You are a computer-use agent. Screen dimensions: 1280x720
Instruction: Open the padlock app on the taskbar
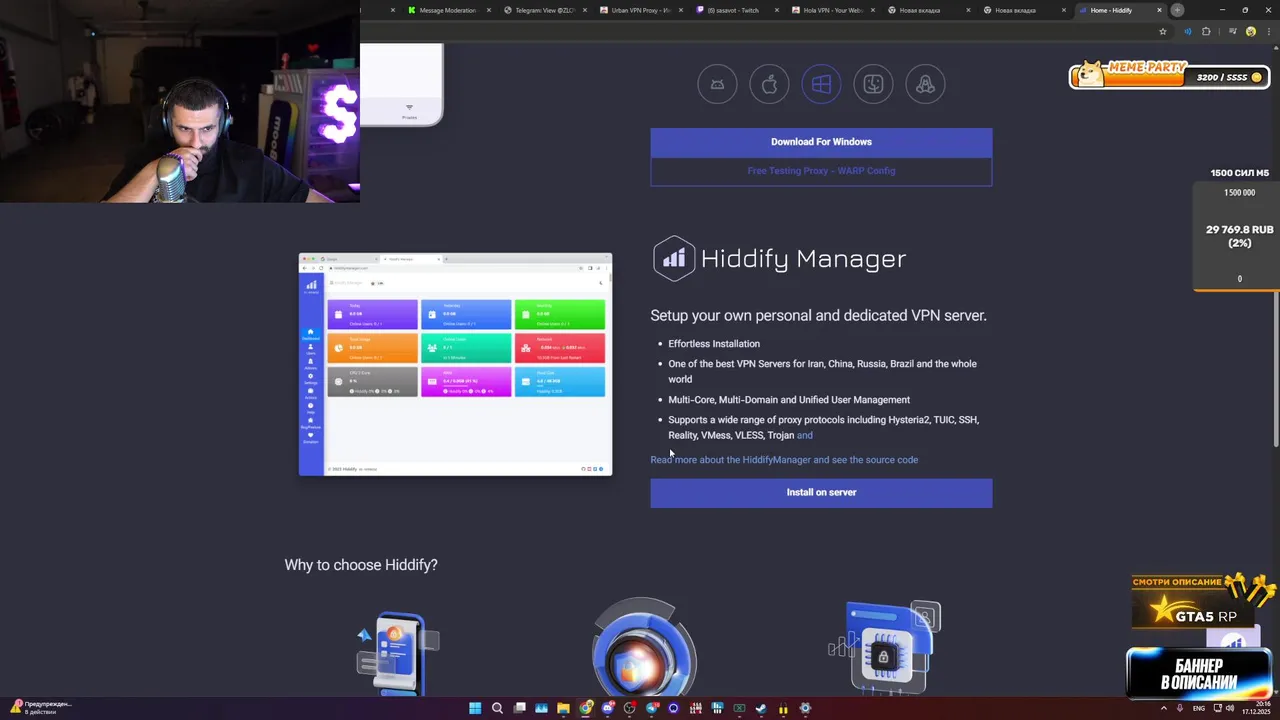(783, 708)
